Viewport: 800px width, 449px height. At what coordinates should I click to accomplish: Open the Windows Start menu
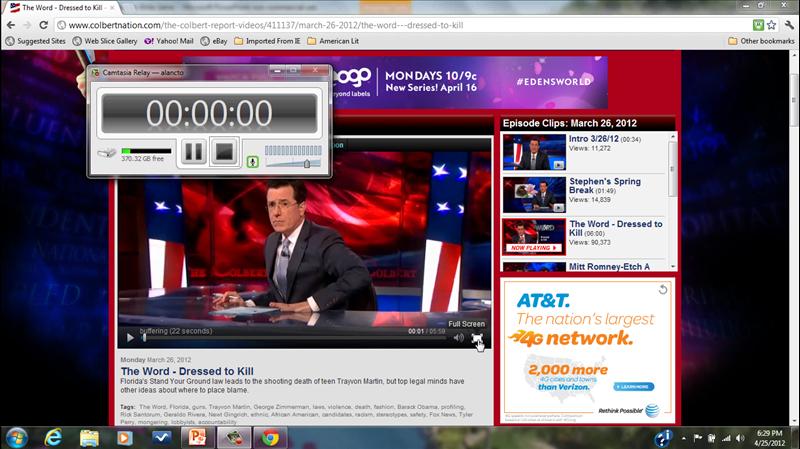[x=16, y=438]
